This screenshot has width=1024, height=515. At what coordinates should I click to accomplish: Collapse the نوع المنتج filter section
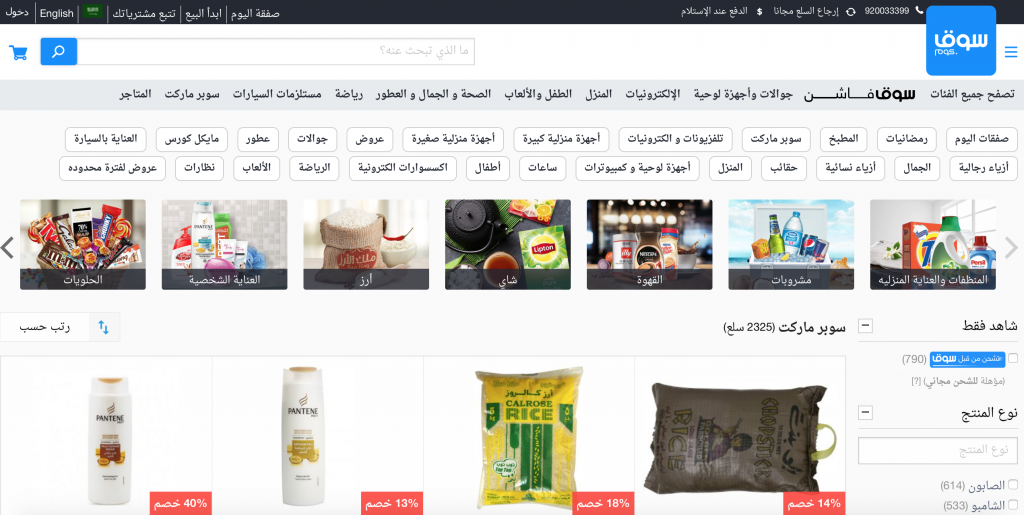(x=865, y=413)
